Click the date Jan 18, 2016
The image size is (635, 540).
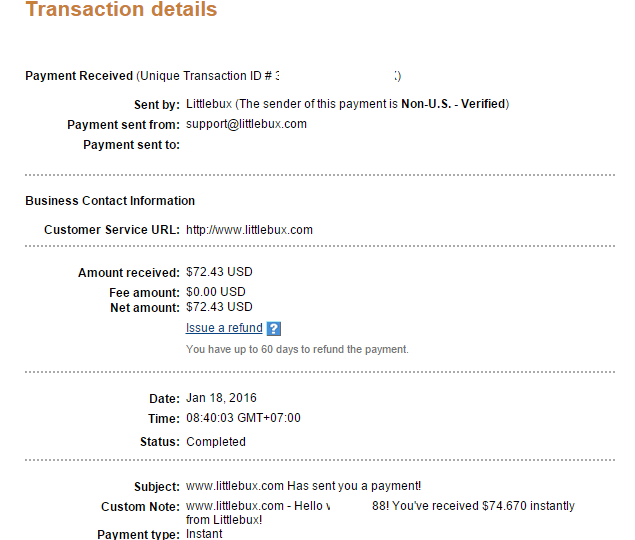[221, 398]
